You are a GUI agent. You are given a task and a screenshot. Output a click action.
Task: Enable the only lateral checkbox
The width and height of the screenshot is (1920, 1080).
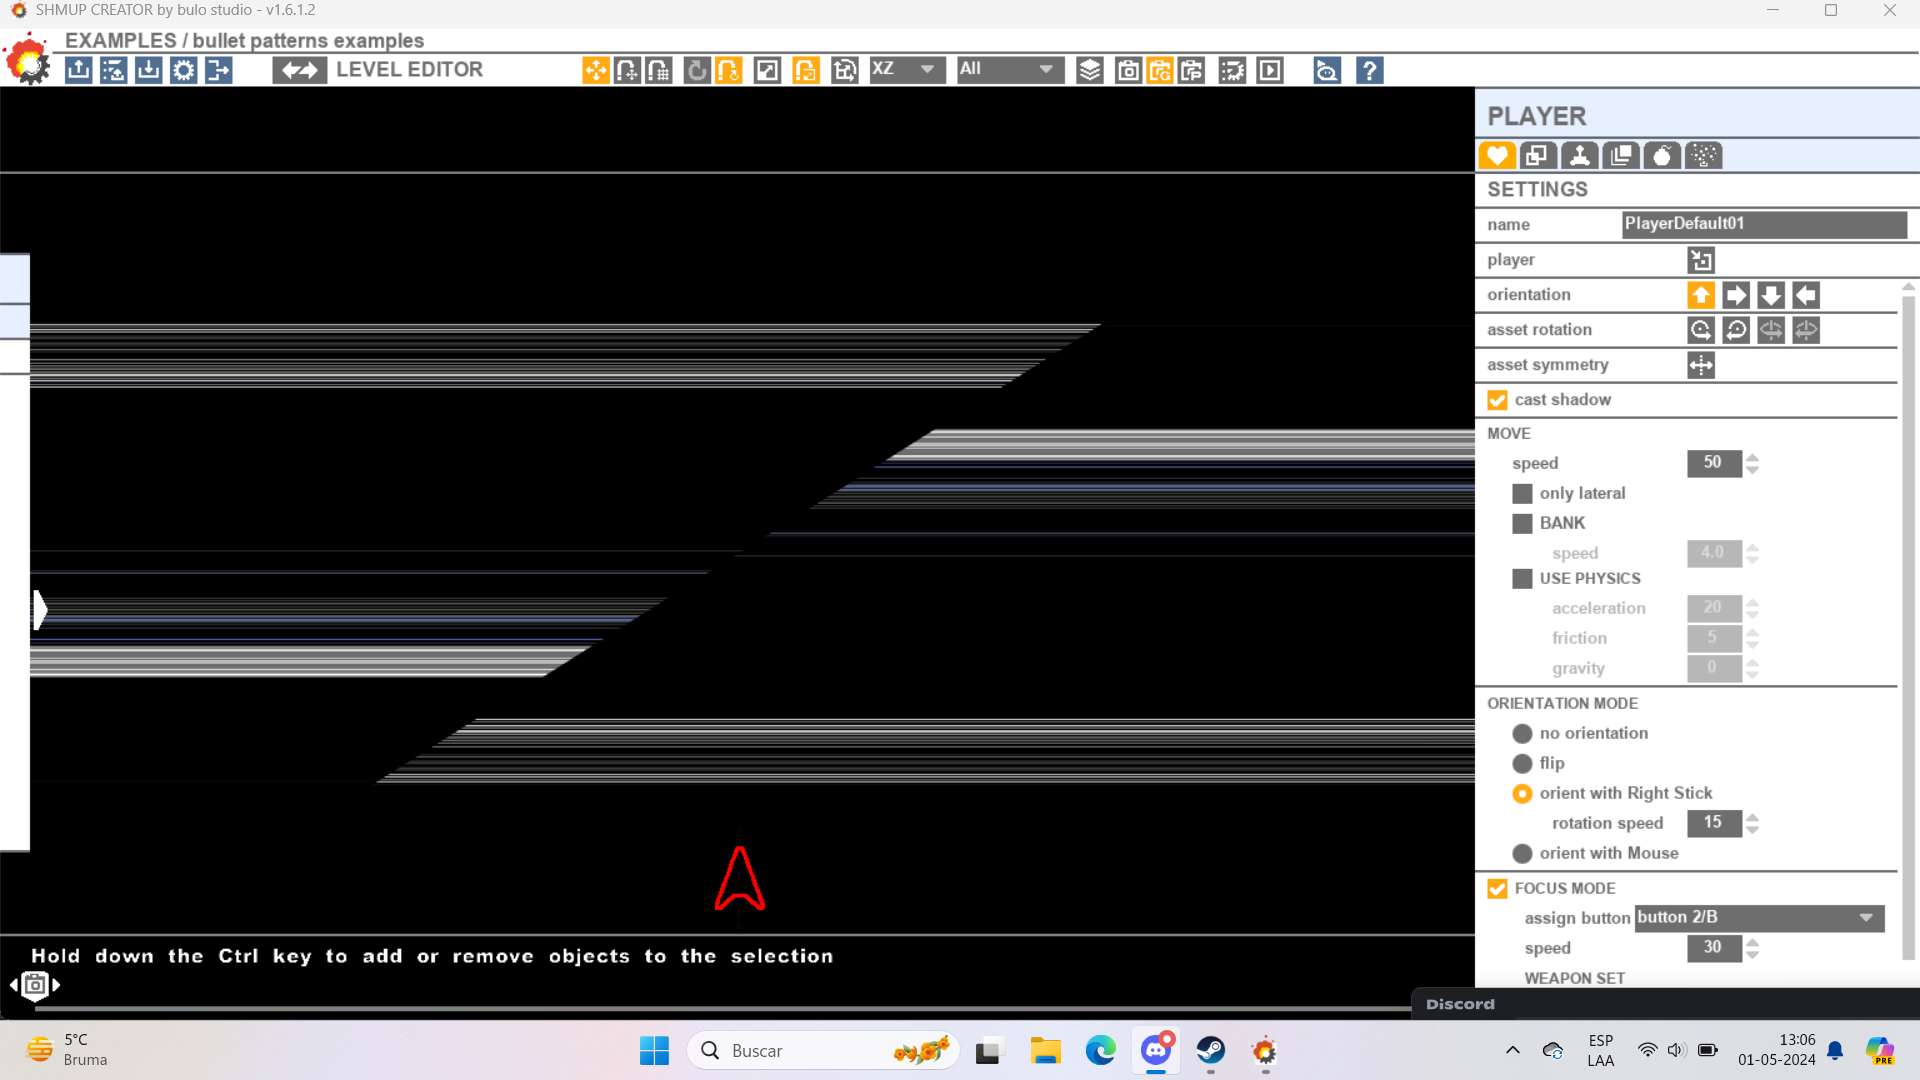pyautogui.click(x=1522, y=494)
